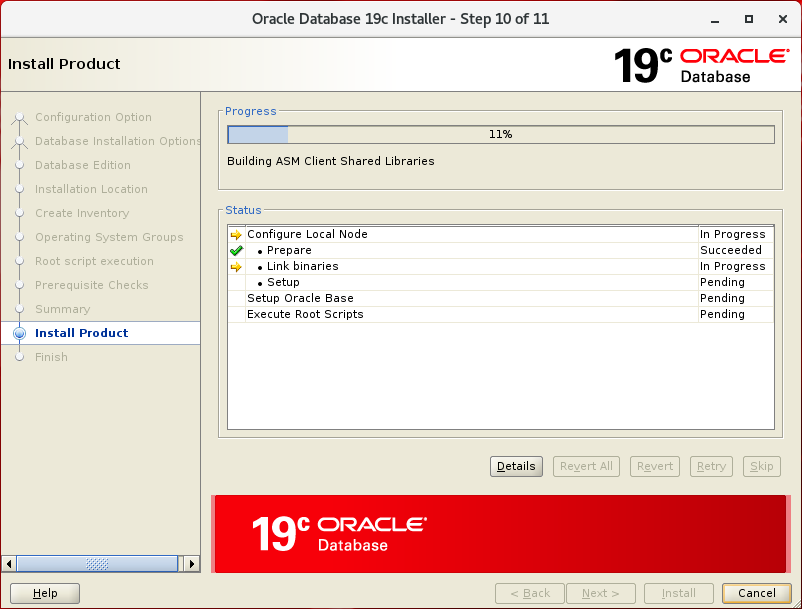
Task: Select the Setup Oracle Base row
Action: click(501, 298)
